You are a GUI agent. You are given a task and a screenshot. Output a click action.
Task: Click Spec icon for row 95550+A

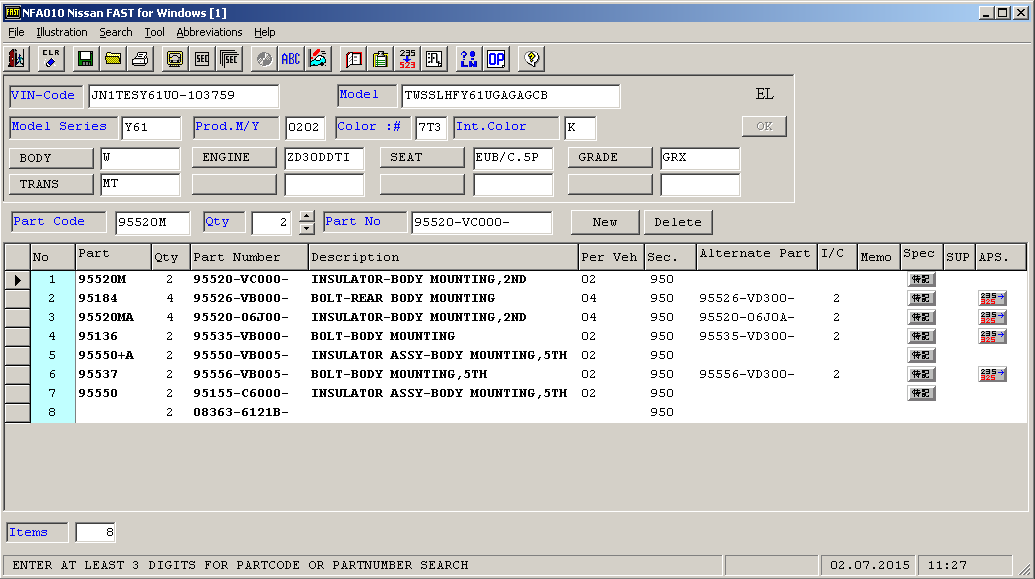[921, 355]
